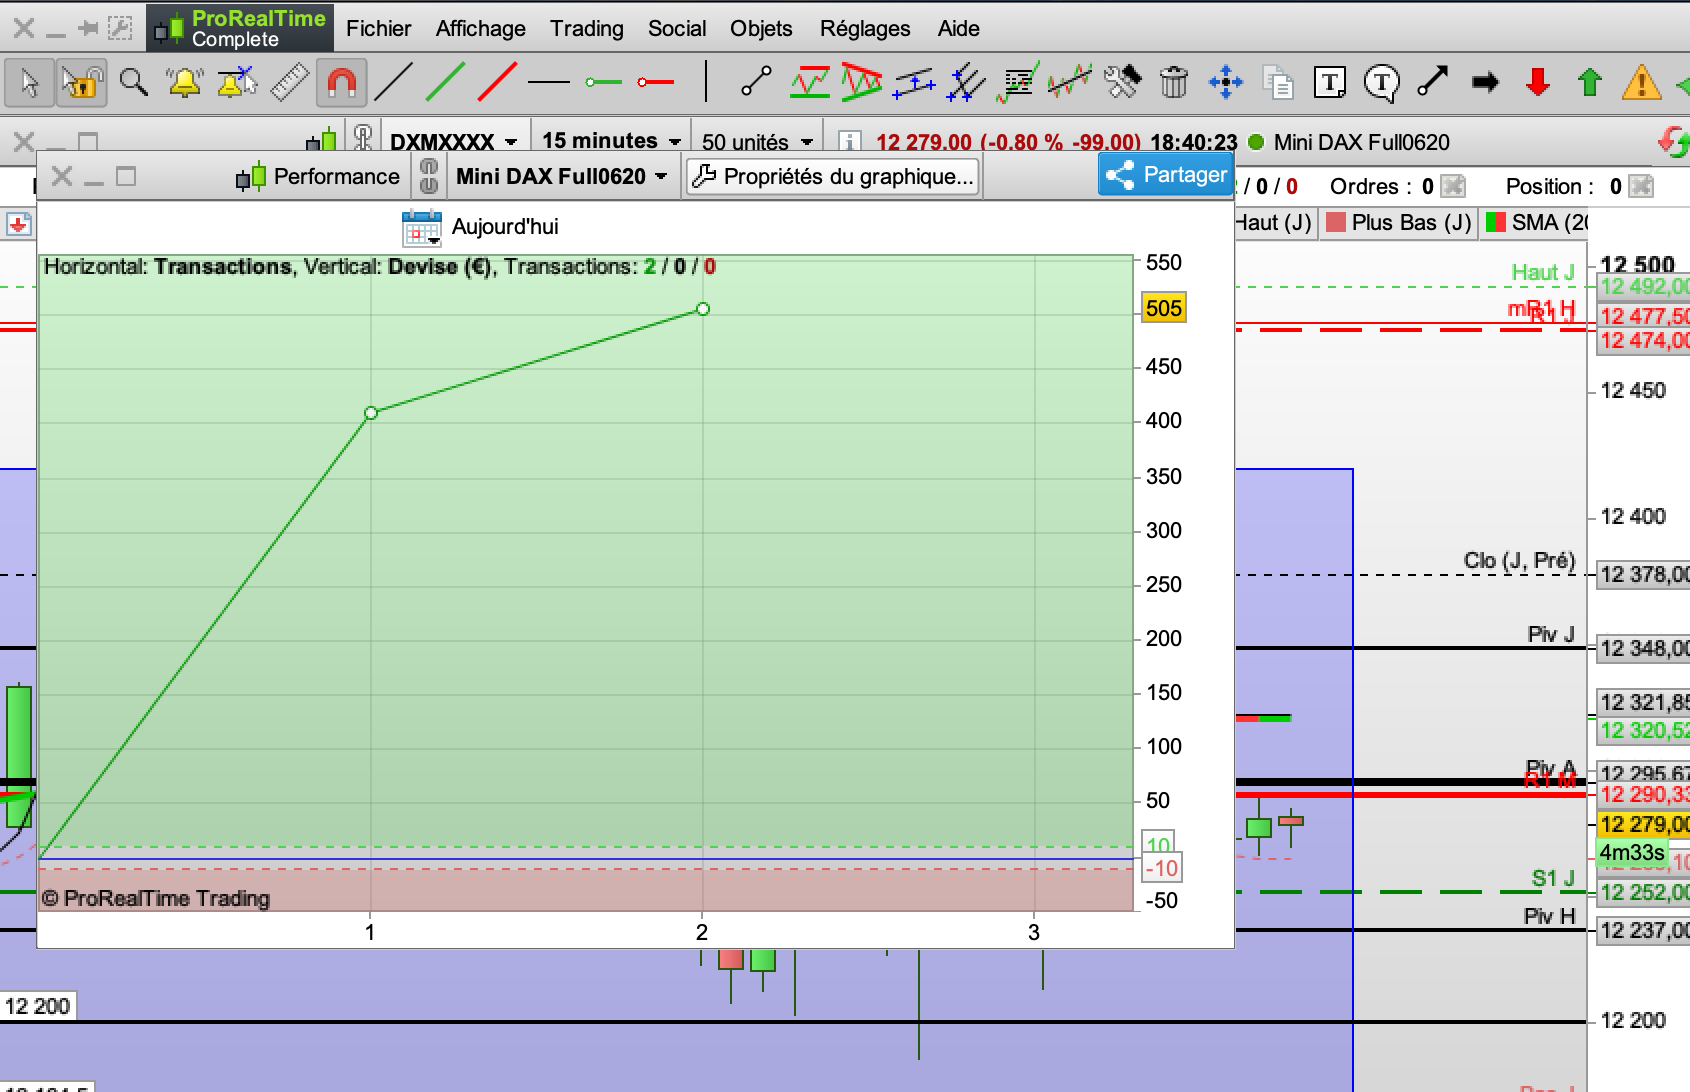Pick the regression channel tool

1070,82
